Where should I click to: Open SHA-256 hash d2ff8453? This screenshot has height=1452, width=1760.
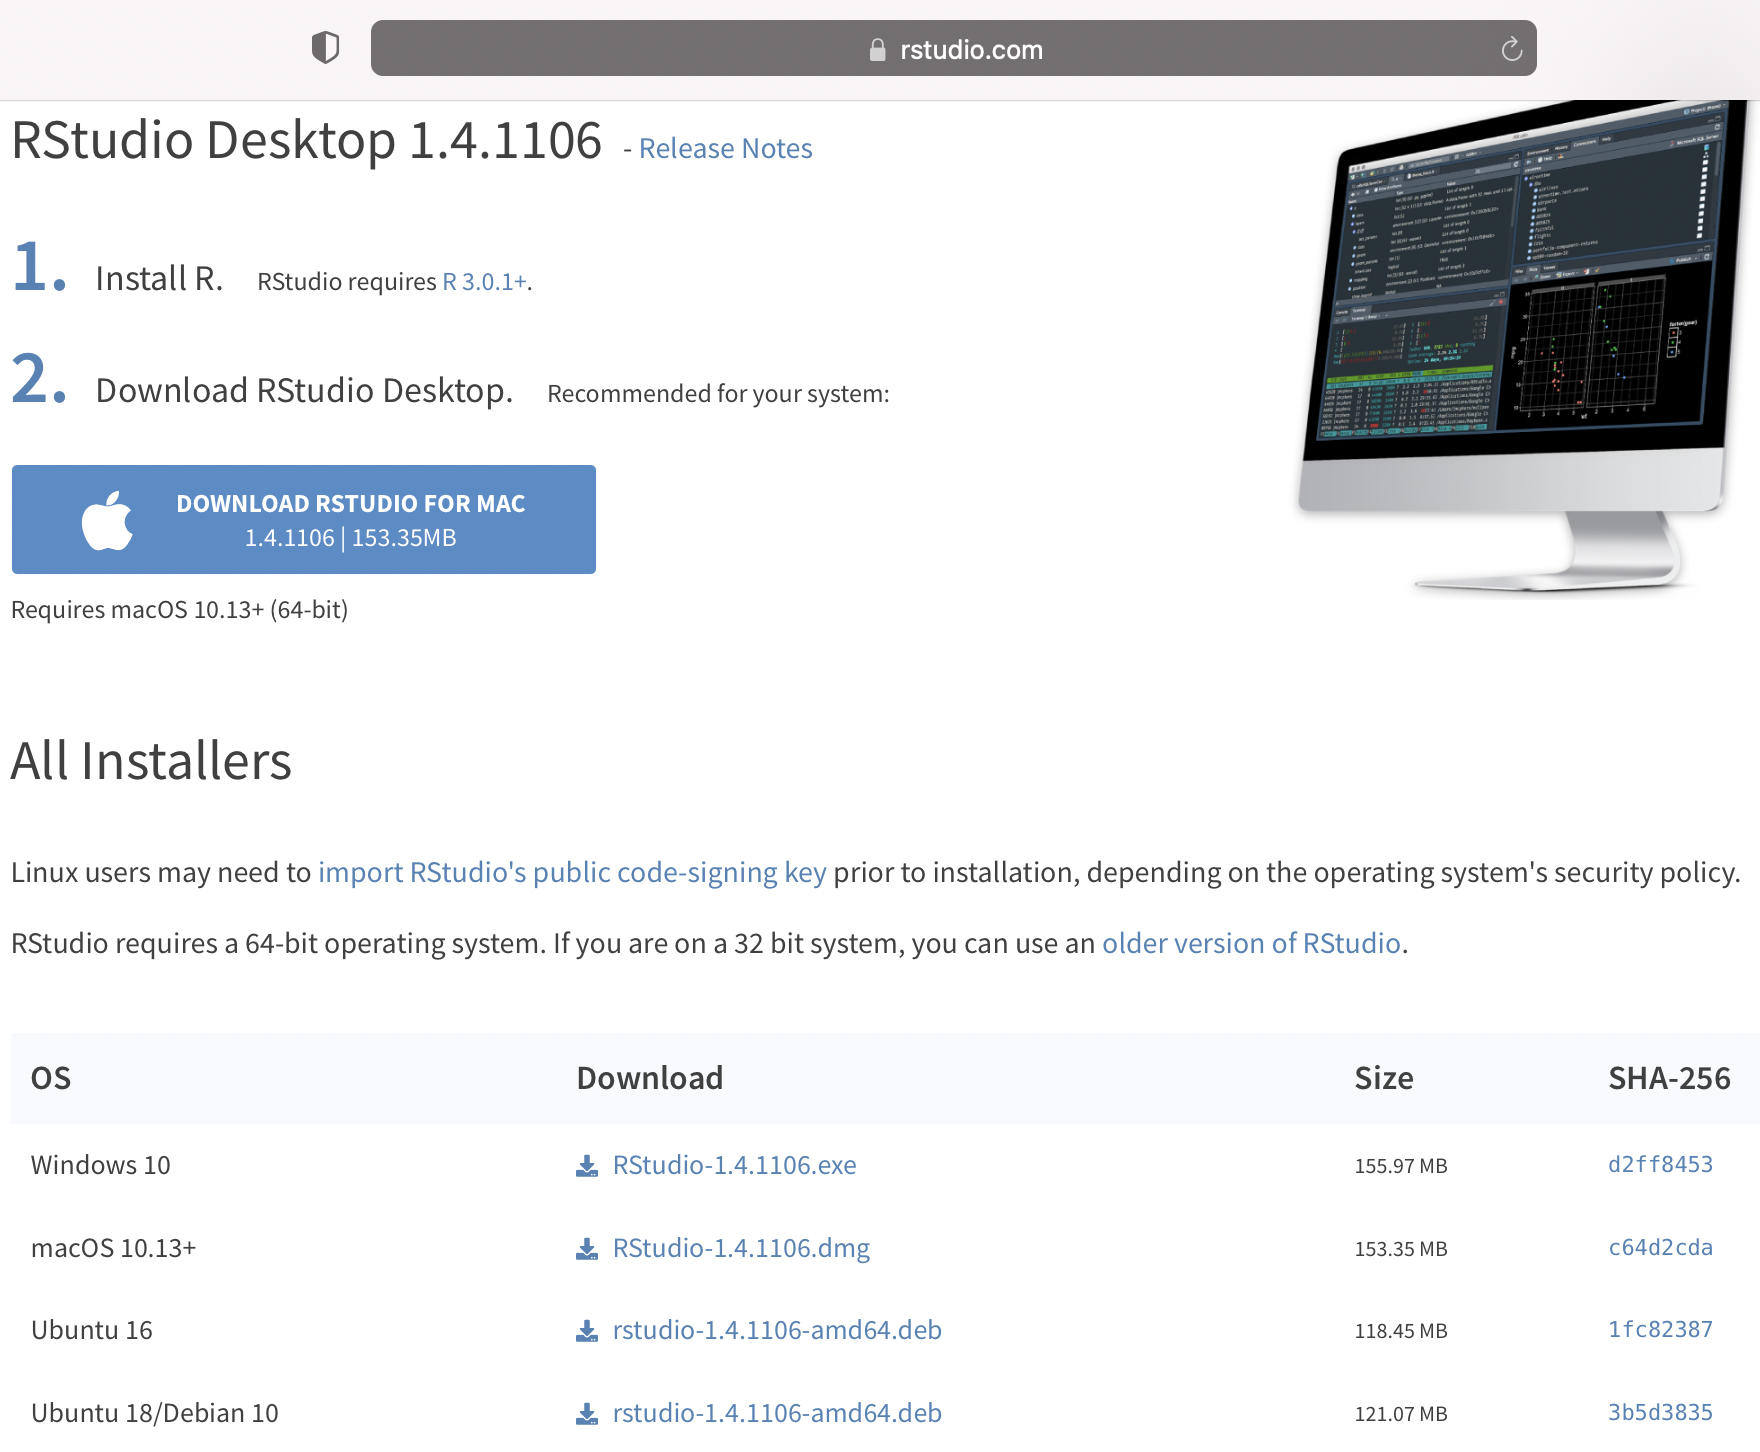coord(1660,1165)
